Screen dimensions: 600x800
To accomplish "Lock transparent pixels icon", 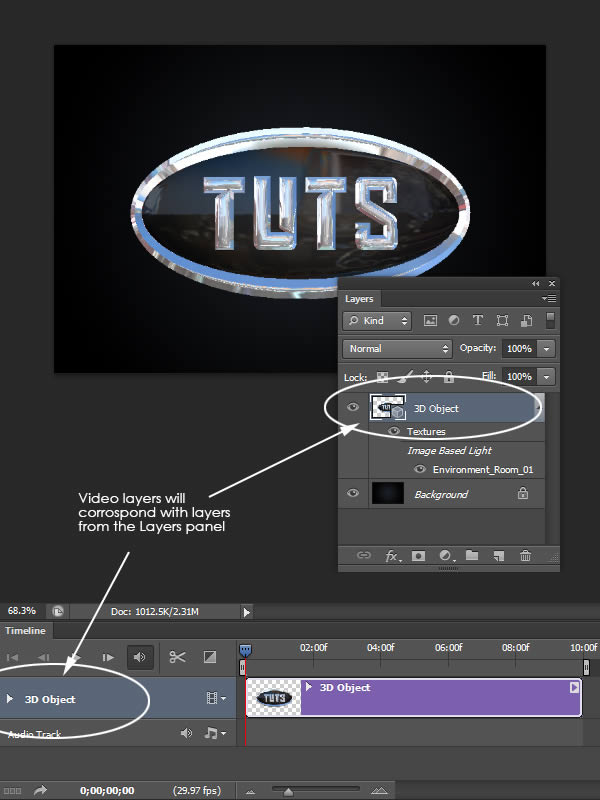I will pos(382,377).
